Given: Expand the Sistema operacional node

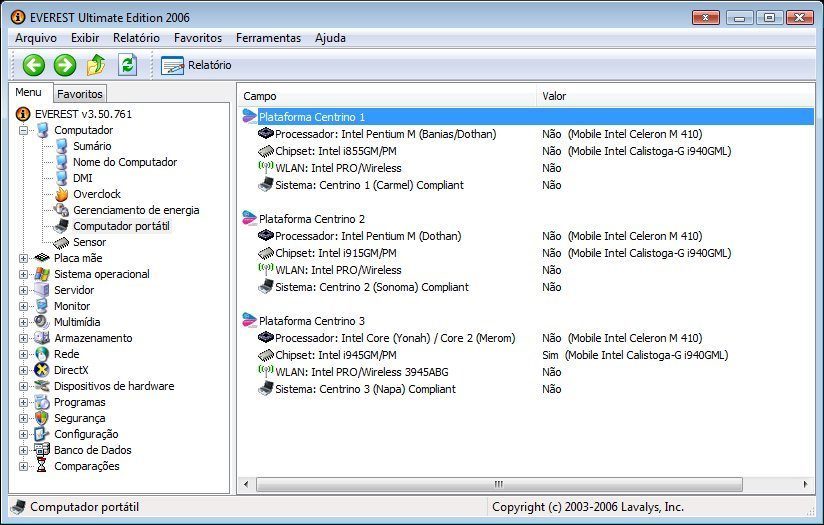Looking at the screenshot, I should [x=23, y=274].
